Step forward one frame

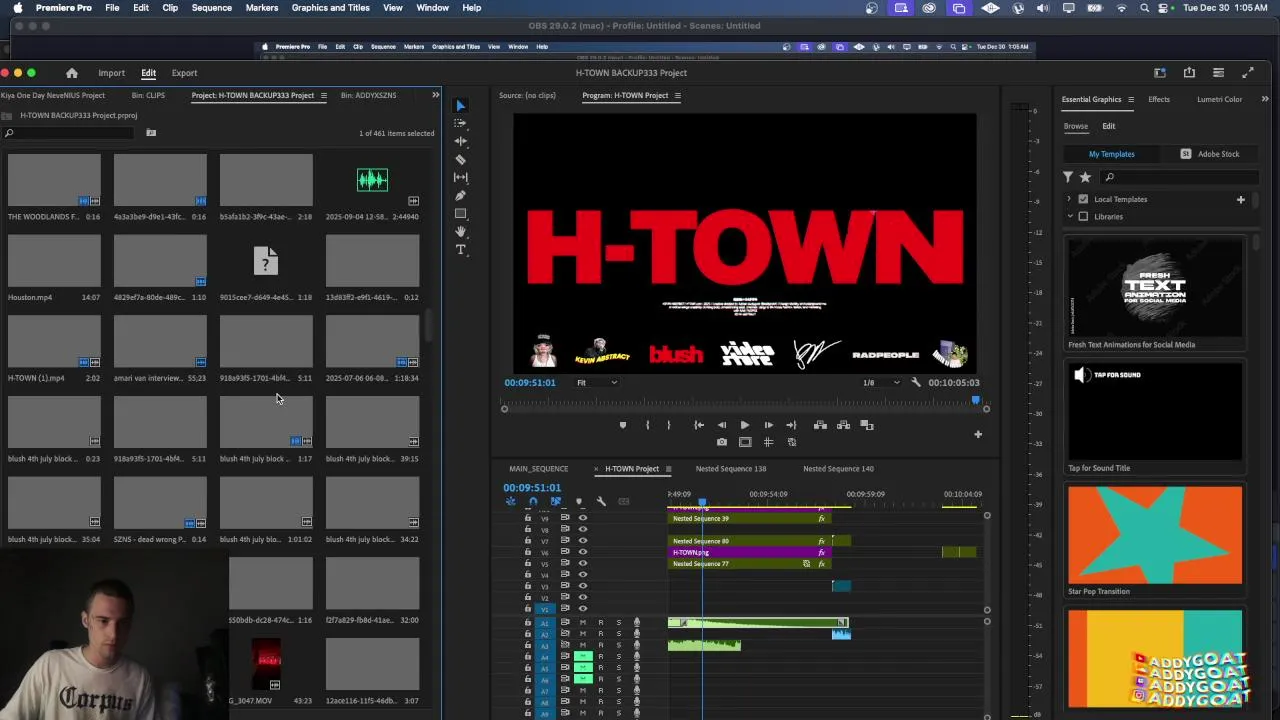tap(768, 425)
